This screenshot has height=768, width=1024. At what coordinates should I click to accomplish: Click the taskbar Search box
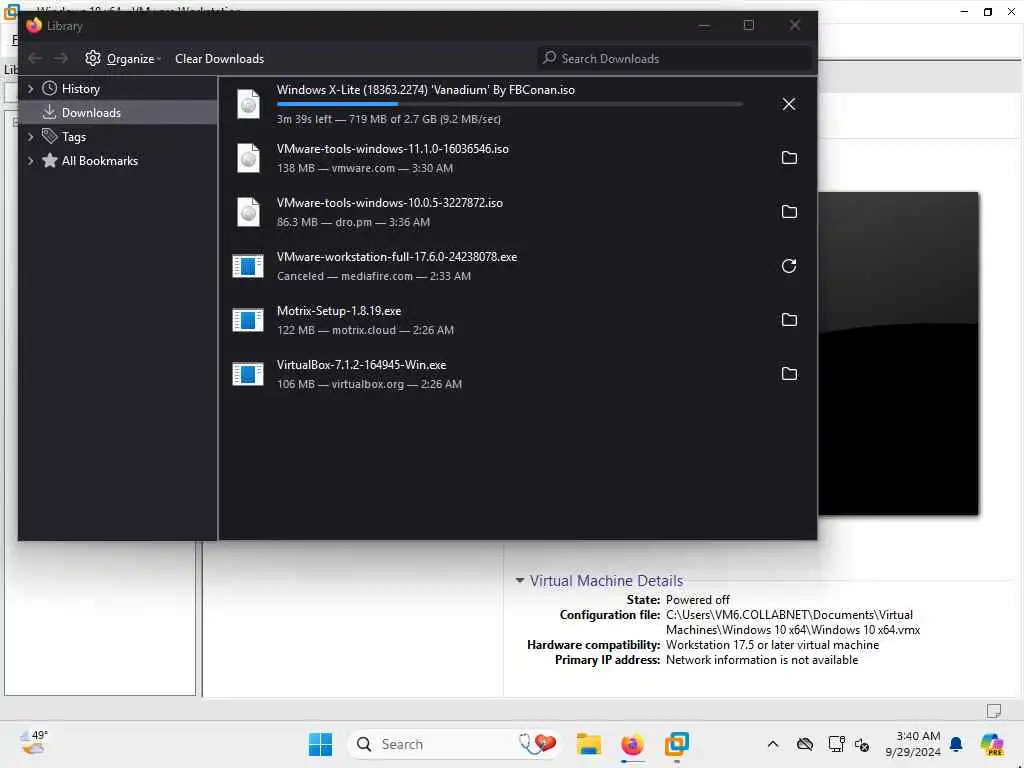click(455, 744)
